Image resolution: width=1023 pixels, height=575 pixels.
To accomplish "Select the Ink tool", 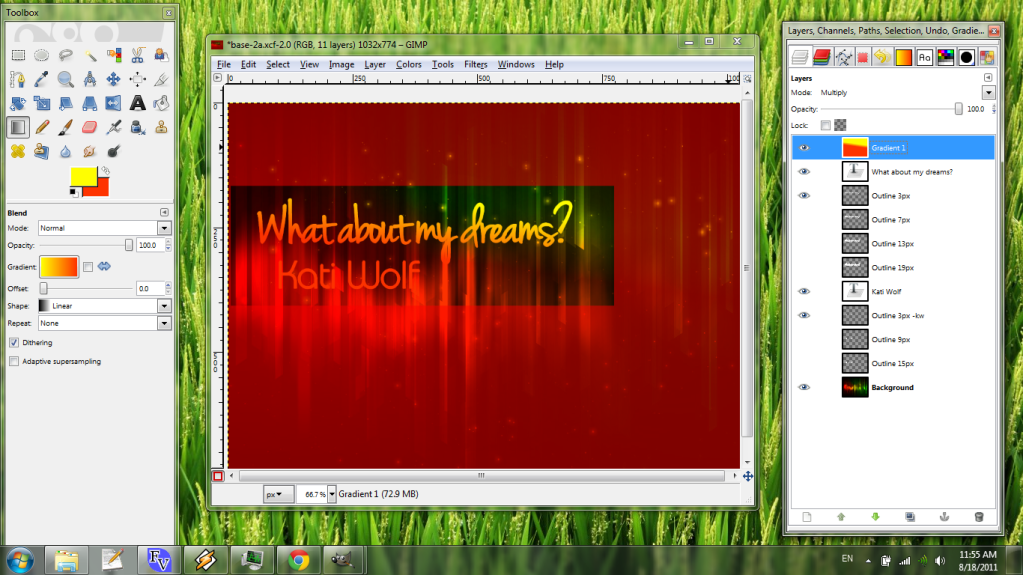I will tap(137, 127).
